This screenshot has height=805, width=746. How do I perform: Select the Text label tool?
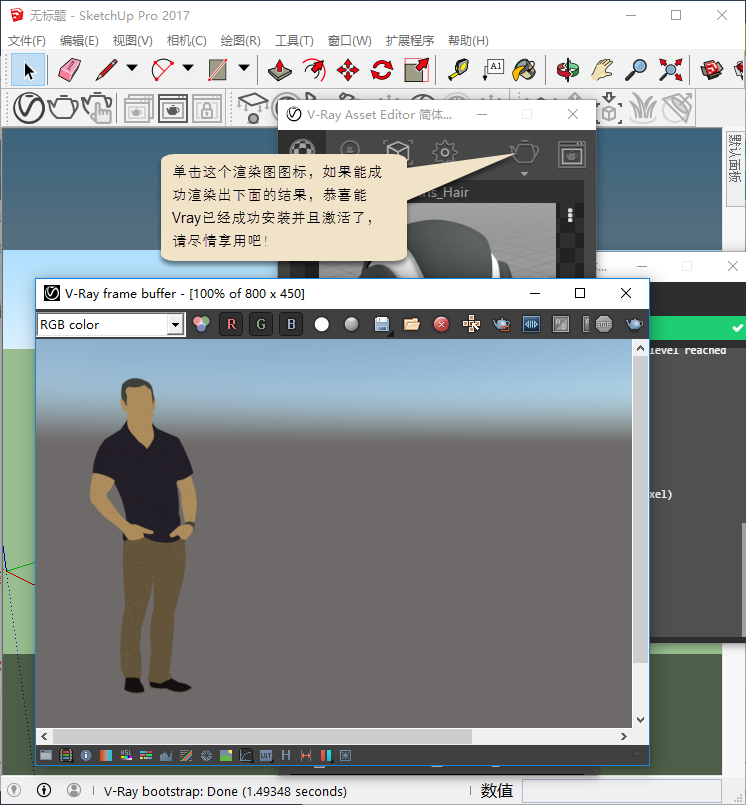click(493, 70)
